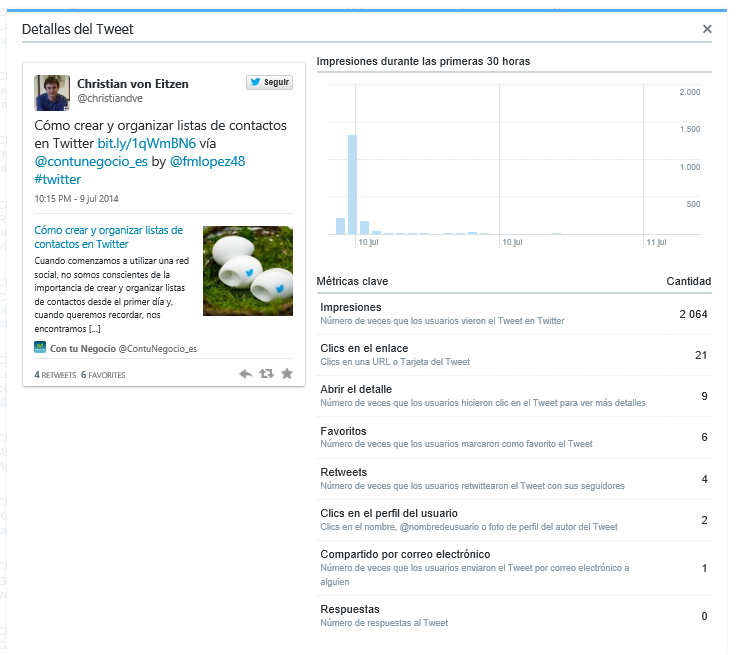Click the 11 jul axis label
738x655 pixels.
tap(656, 242)
